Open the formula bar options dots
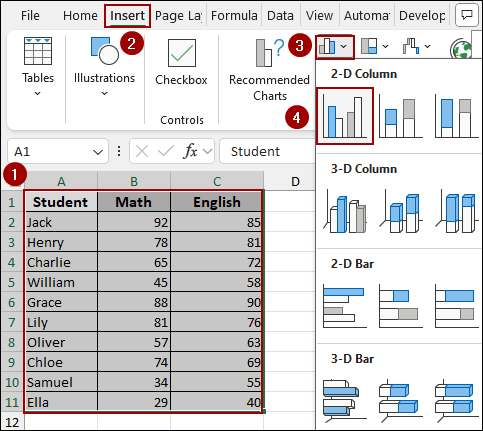The width and height of the screenshot is (483, 431). click(x=119, y=151)
